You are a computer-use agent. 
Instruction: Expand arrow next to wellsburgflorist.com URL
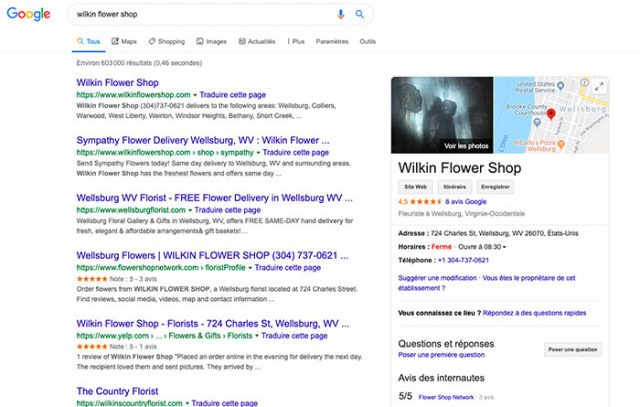point(190,210)
